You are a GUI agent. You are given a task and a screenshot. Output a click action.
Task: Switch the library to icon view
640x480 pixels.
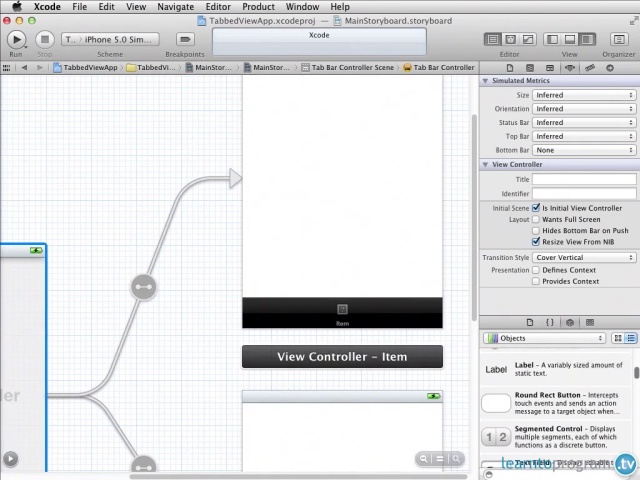click(618, 338)
